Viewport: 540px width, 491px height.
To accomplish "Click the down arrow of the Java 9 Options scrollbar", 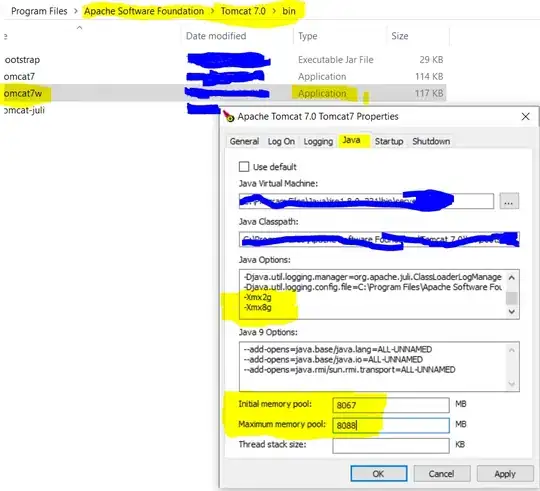I will (x=512, y=384).
